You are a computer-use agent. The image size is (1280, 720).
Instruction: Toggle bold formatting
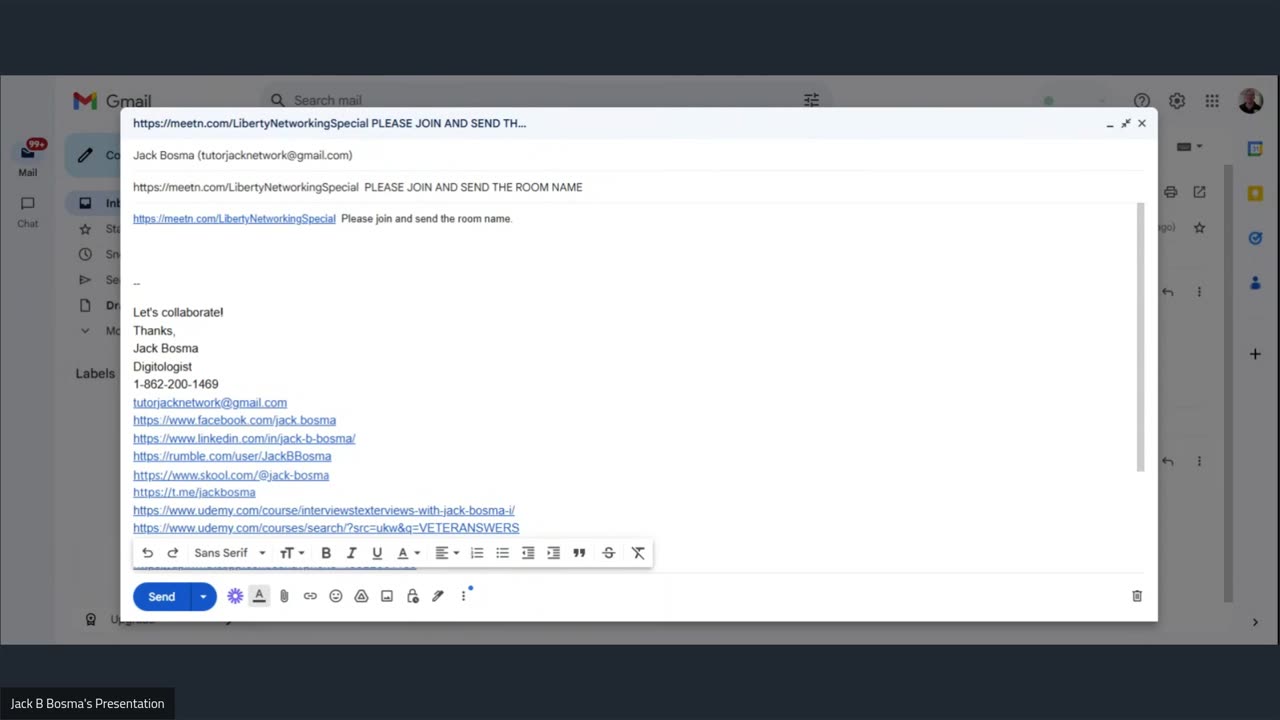(326, 553)
